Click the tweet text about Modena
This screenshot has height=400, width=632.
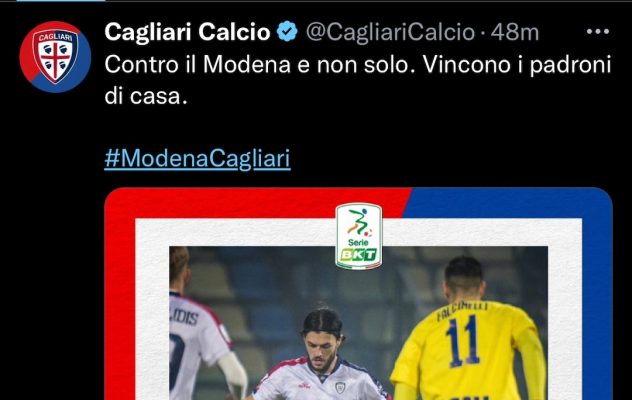(x=358, y=80)
